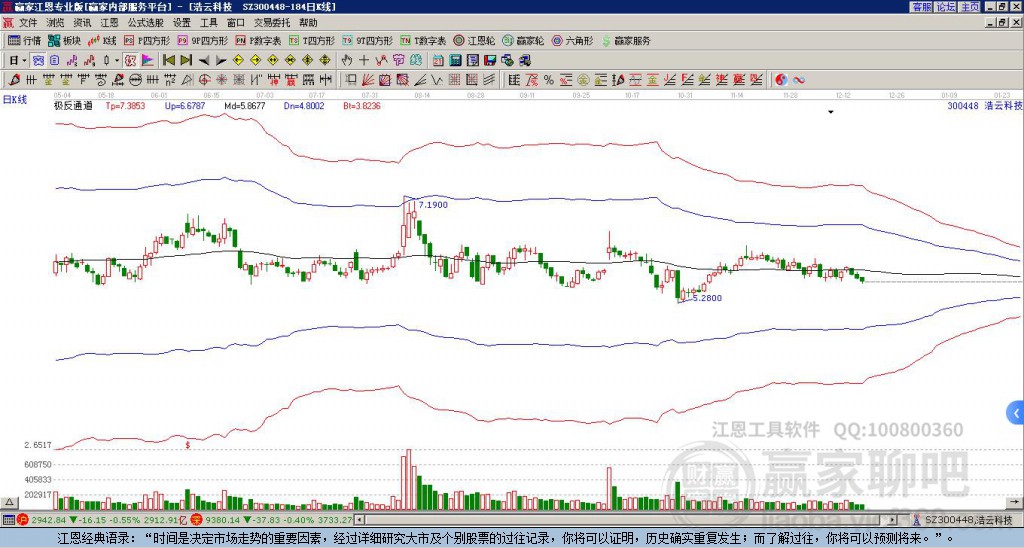Click the first yellow diamond arrow icon
This screenshot has height=548, width=1024.
tap(238, 61)
